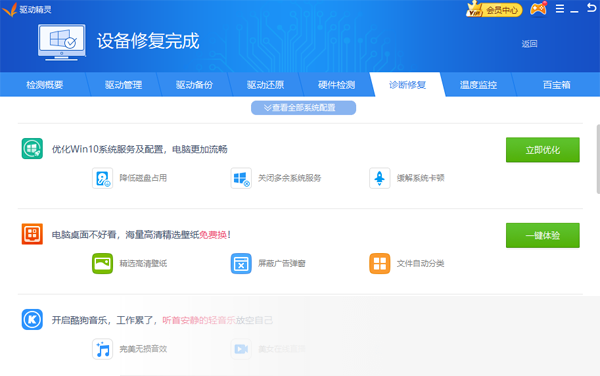
Task: Open the 驱动备份 tab
Action: tap(194, 85)
